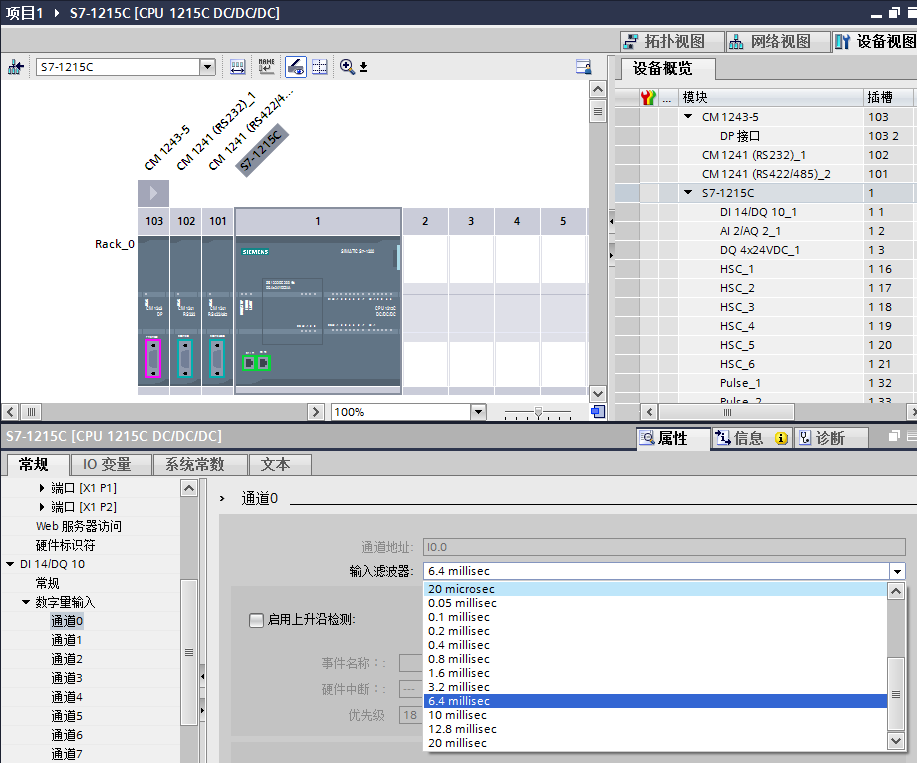Open the zoom options small arrow
Screen dimensions: 917x763
point(363,67)
